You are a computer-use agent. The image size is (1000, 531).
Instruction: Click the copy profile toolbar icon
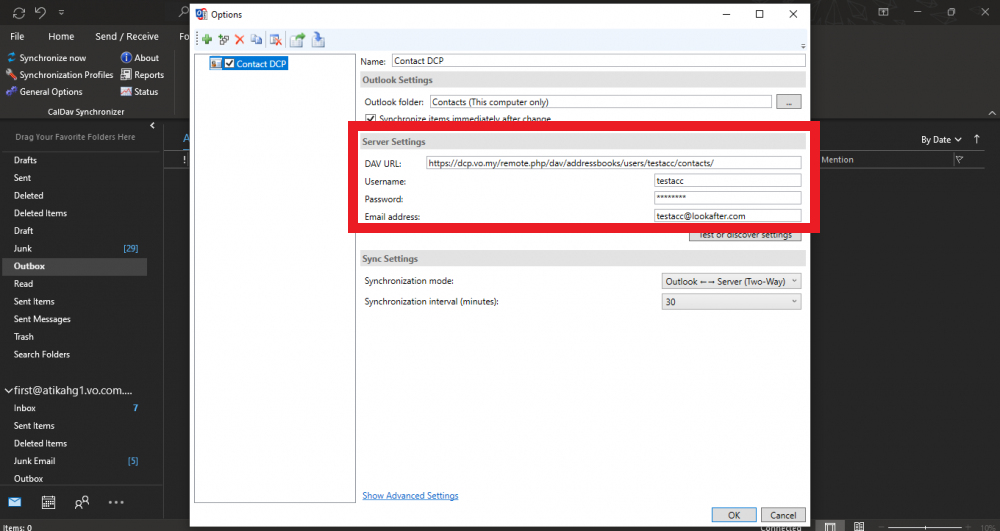coord(256,40)
